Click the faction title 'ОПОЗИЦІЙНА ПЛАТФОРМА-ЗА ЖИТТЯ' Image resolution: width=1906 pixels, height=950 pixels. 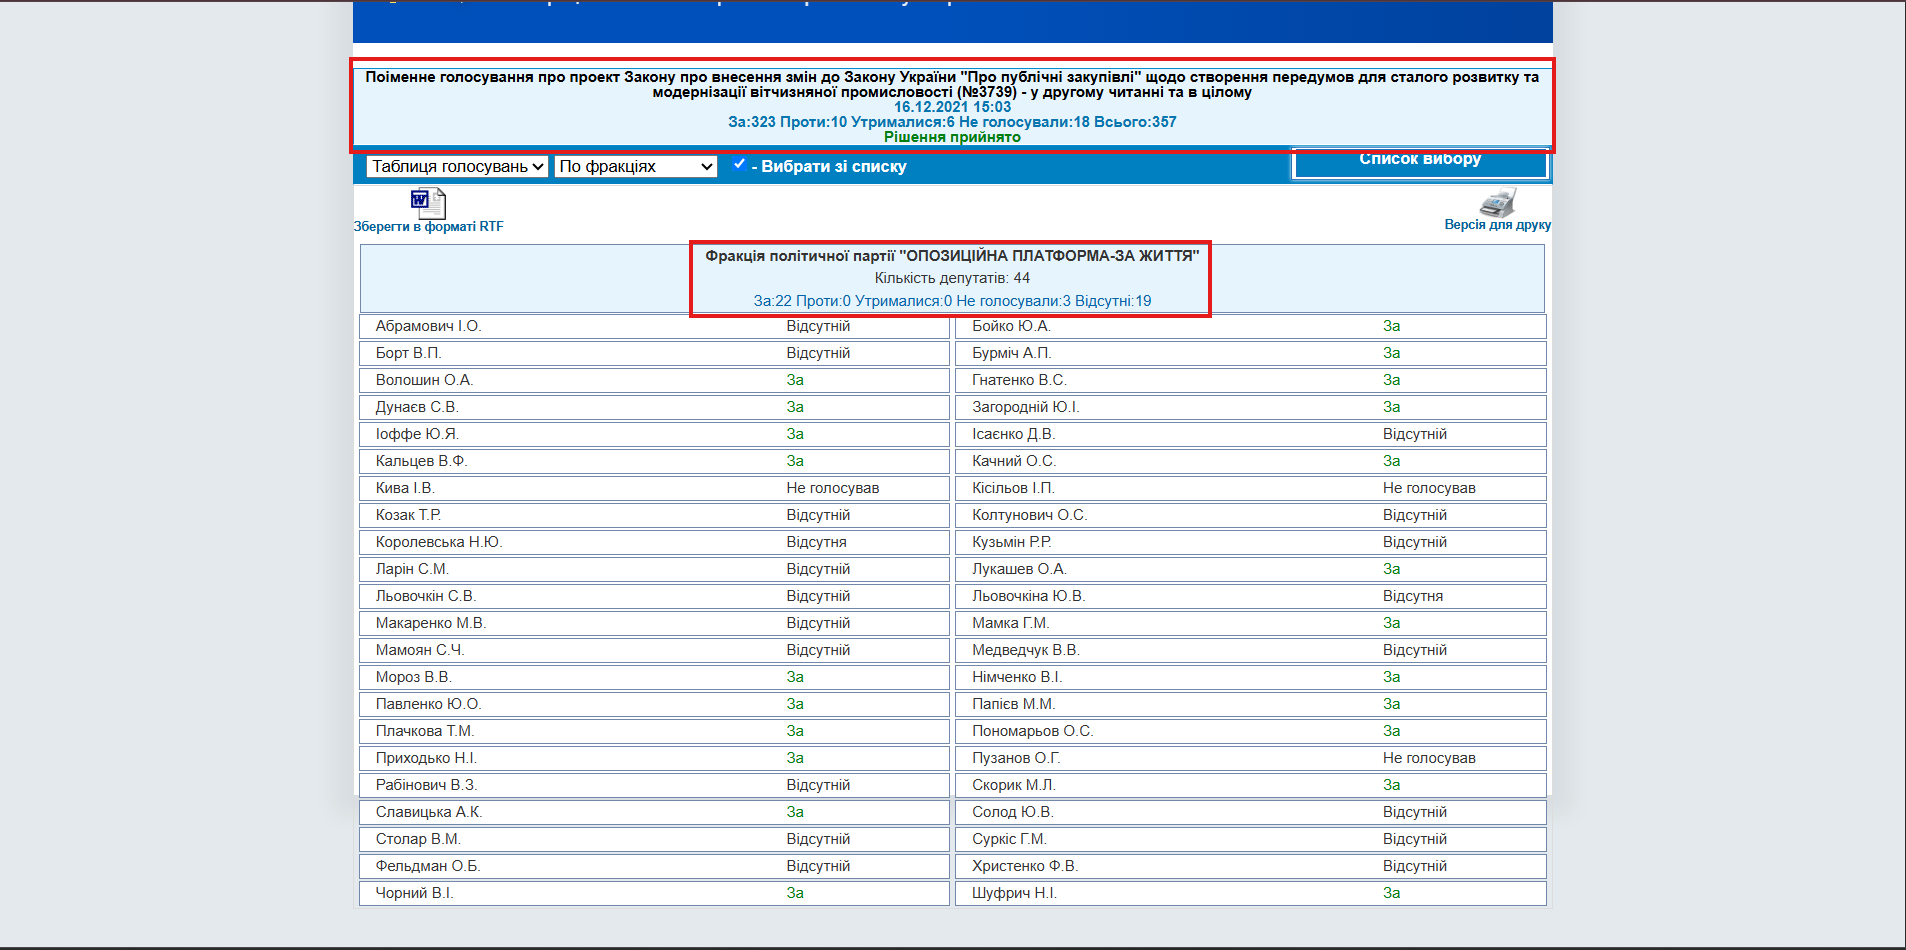(x=1049, y=256)
